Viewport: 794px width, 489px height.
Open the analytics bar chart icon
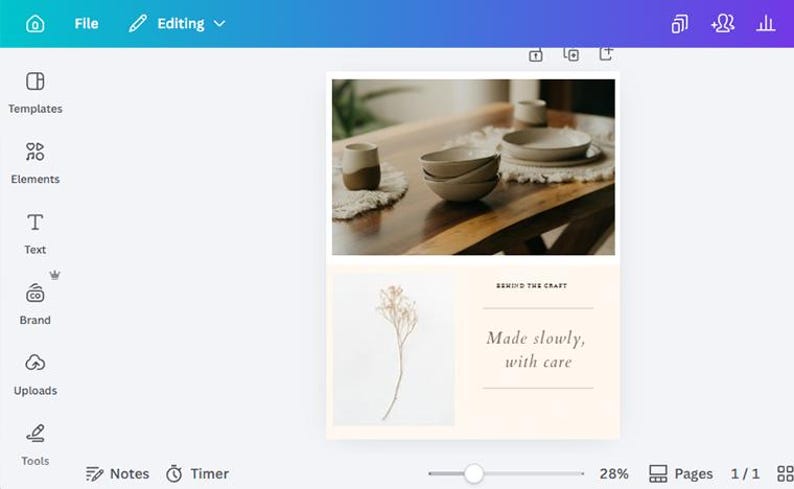(x=766, y=24)
